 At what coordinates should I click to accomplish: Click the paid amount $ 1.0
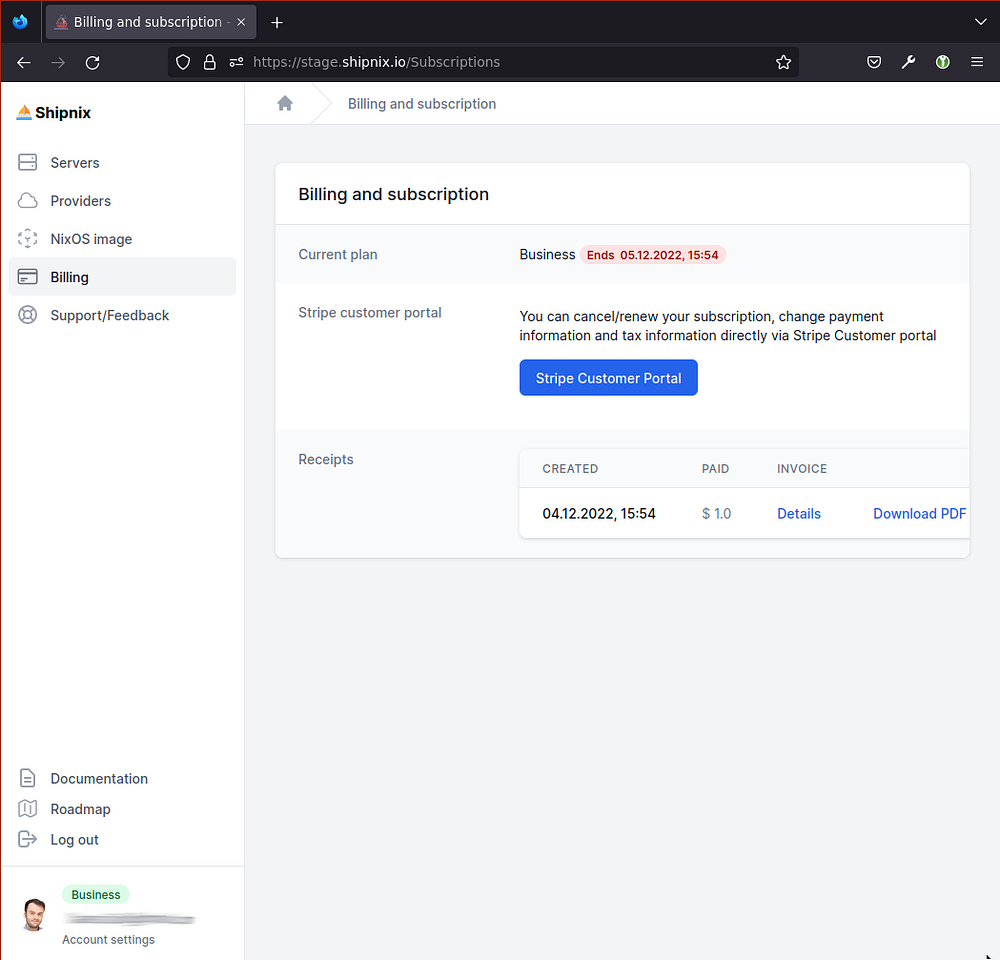click(716, 513)
